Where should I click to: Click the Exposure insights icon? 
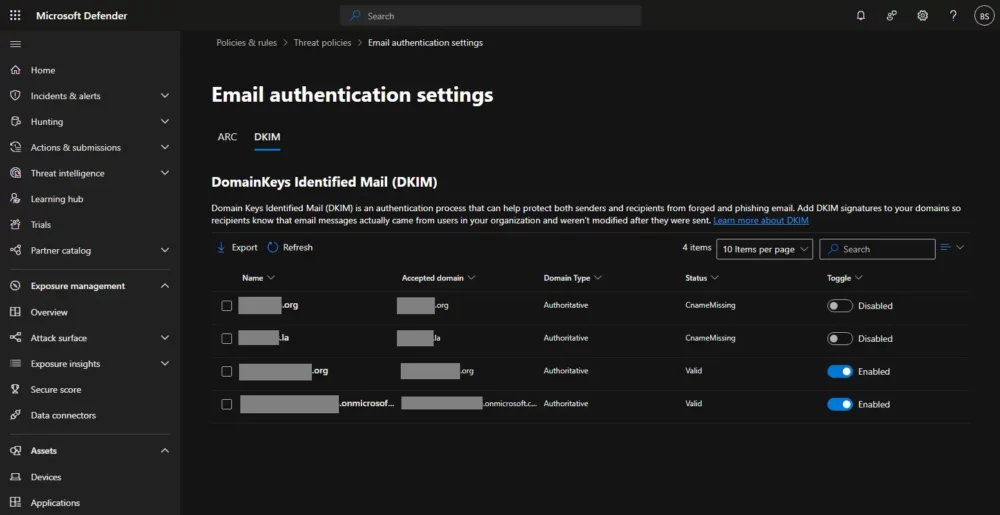pos(15,363)
